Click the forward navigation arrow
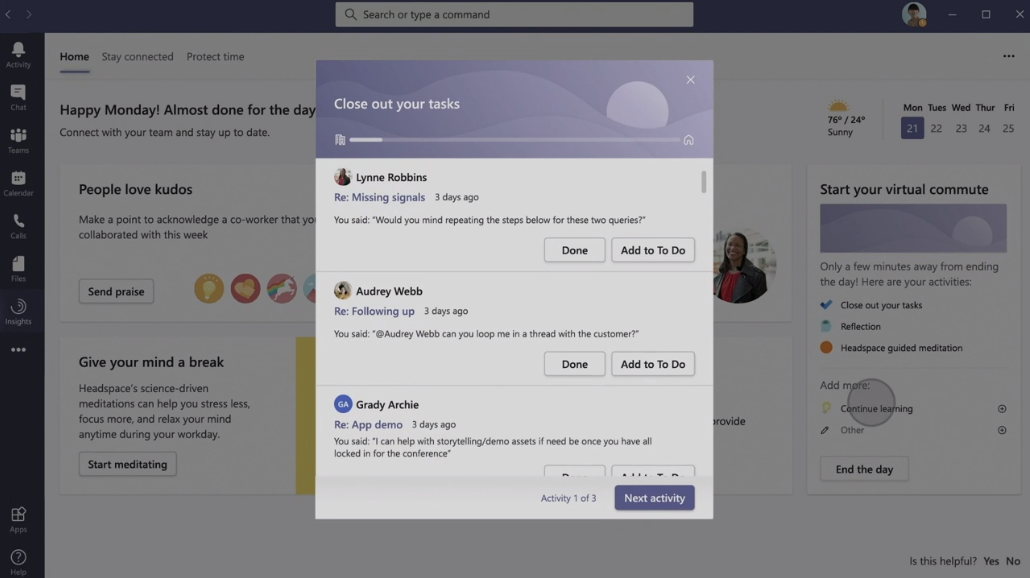Image resolution: width=1030 pixels, height=578 pixels. (28, 14)
